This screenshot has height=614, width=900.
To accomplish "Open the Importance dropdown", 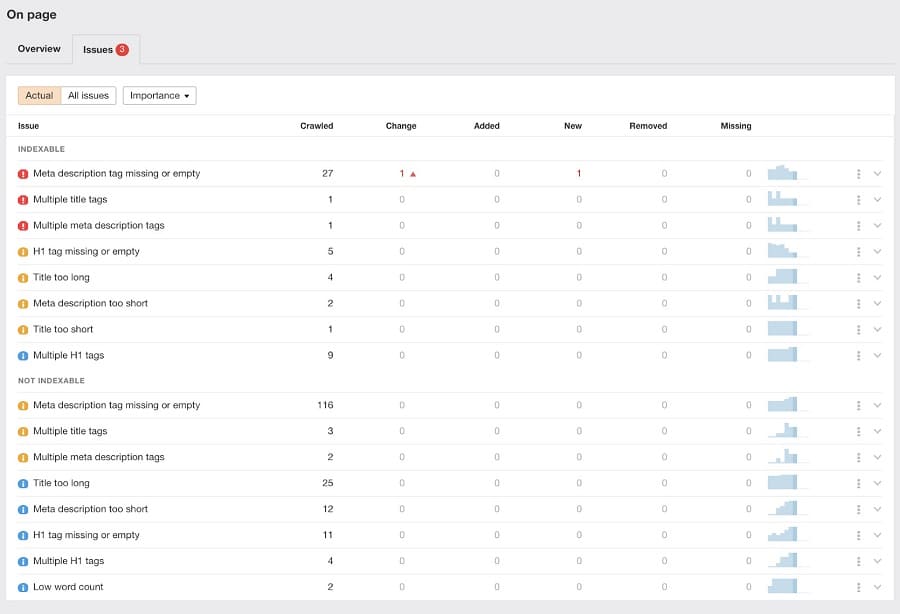I will point(159,96).
